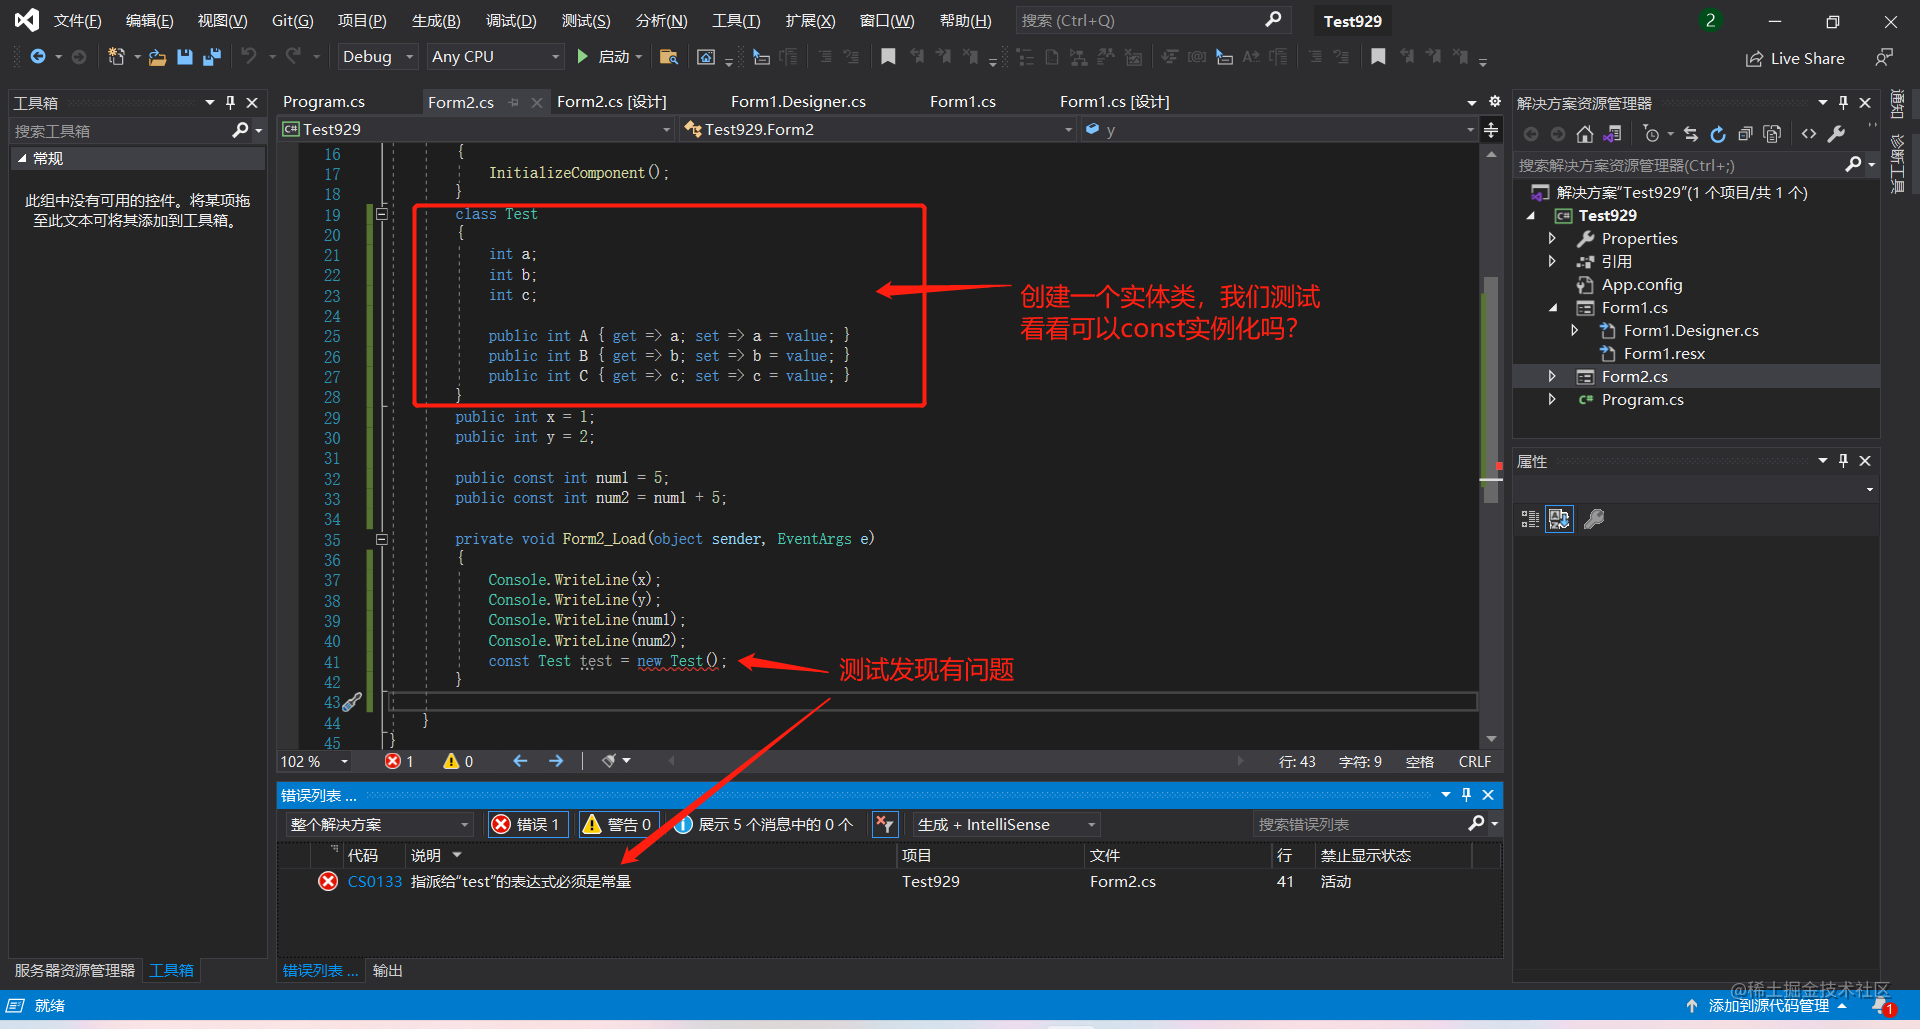Click the notifications bell in the status bar

pos(1883,1006)
